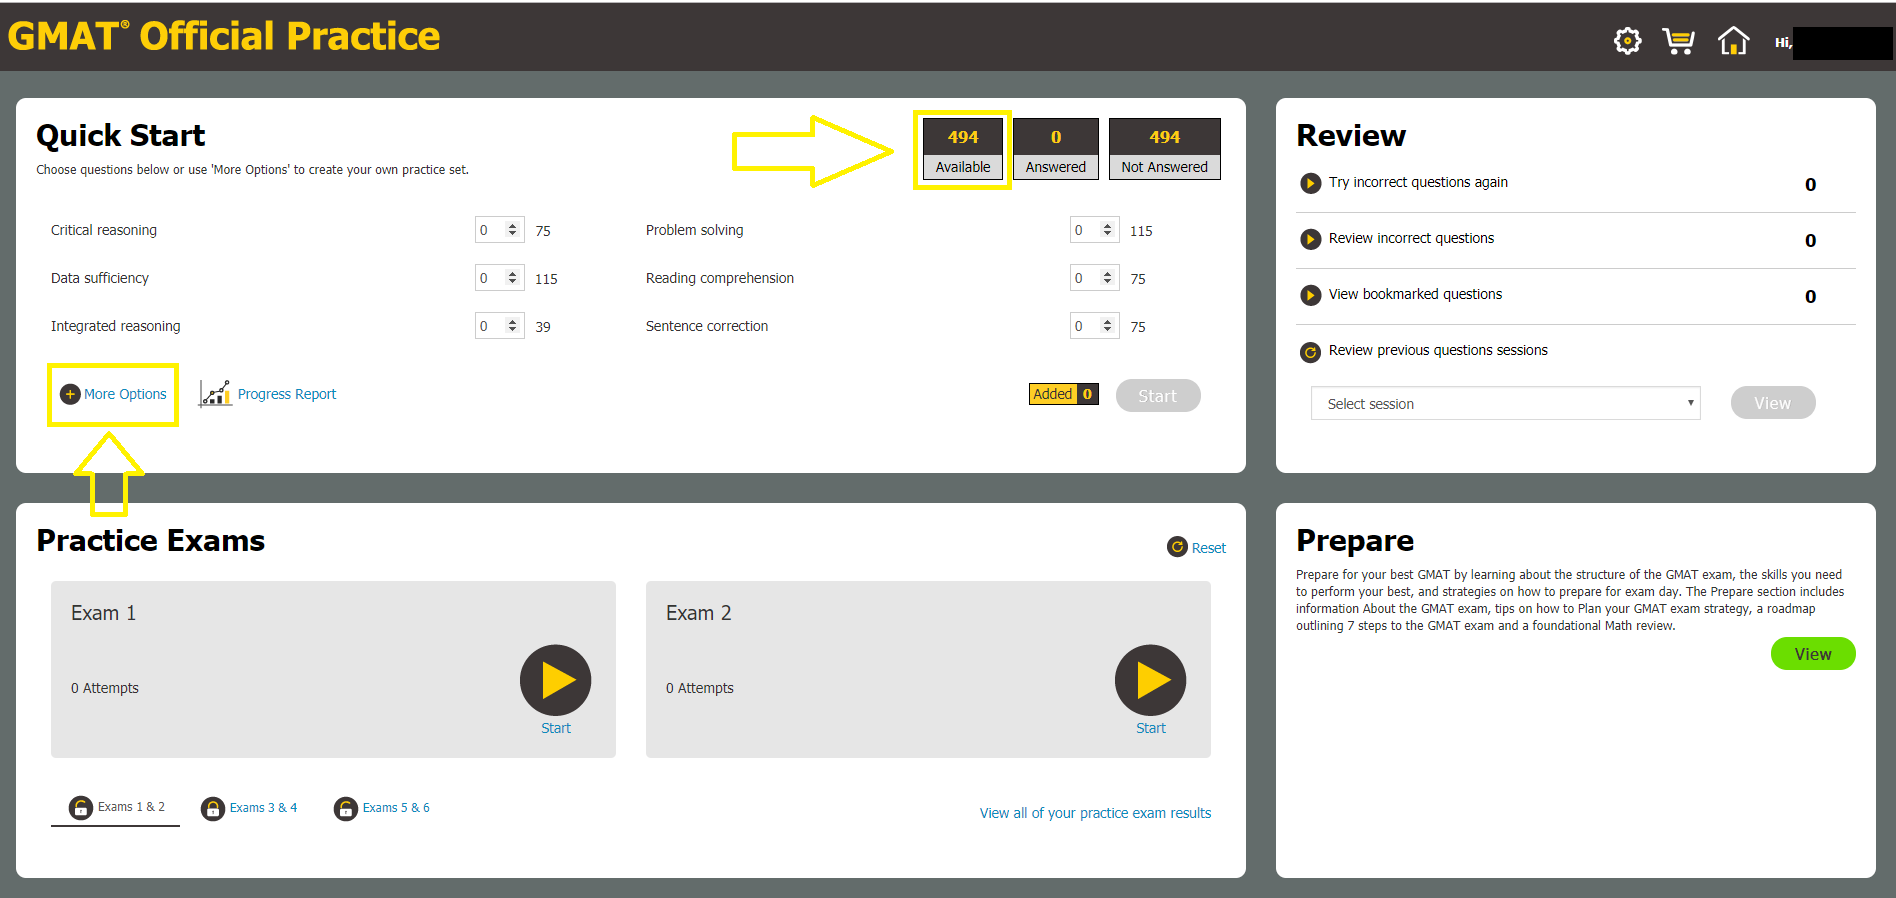1896x898 pixels.
Task: Adjust Reading comprehension question count stepper
Action: [1107, 278]
